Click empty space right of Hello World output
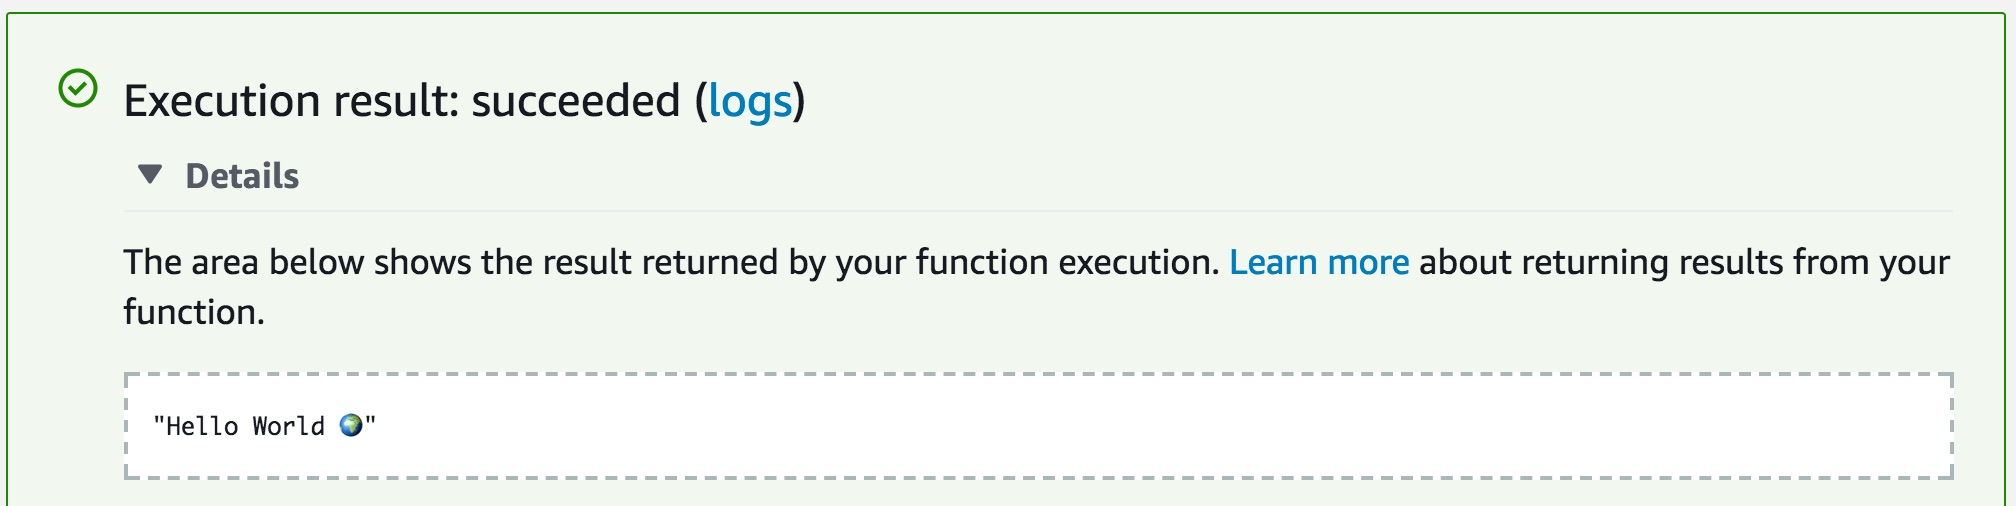 (1100, 426)
